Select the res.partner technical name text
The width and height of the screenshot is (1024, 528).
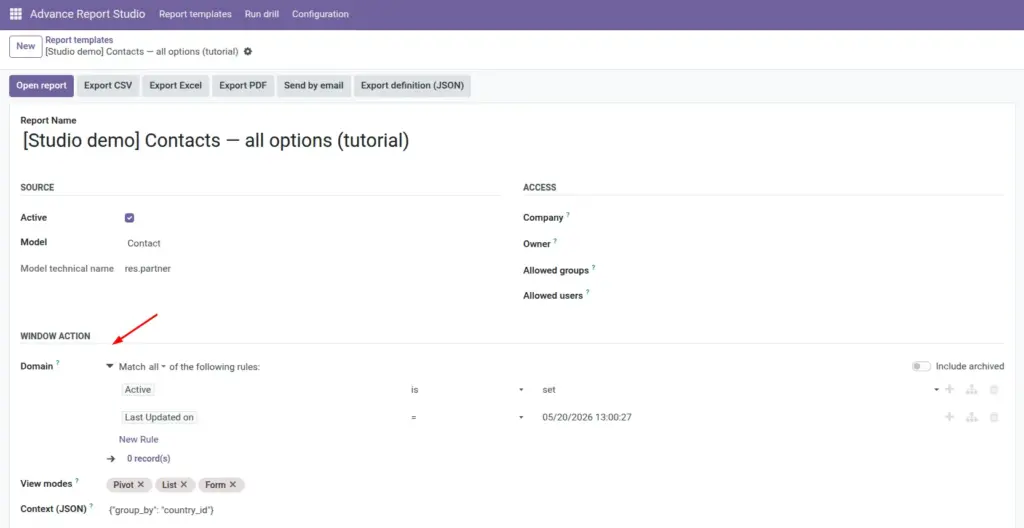[148, 269]
